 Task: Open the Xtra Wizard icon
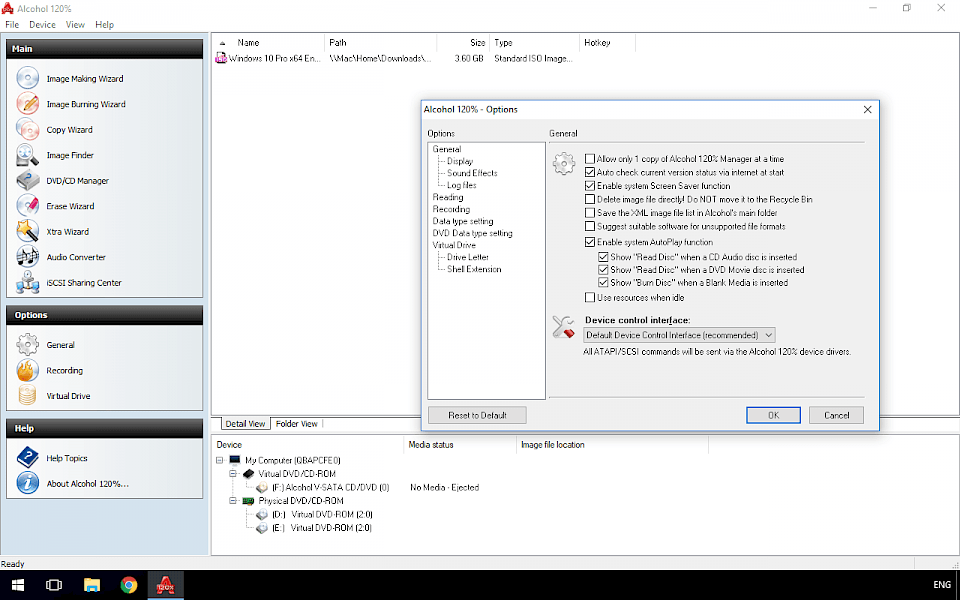coord(28,231)
